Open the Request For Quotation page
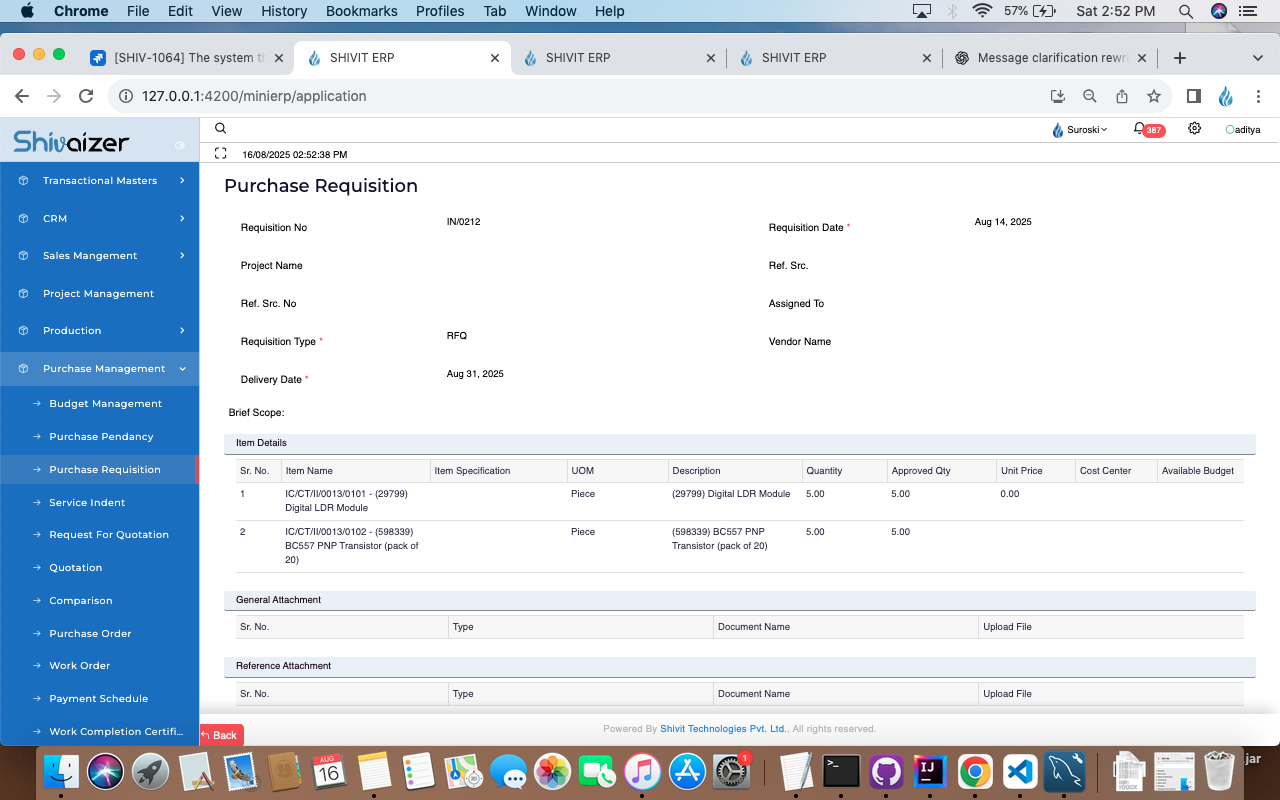Image resolution: width=1280 pixels, height=800 pixels. (109, 535)
